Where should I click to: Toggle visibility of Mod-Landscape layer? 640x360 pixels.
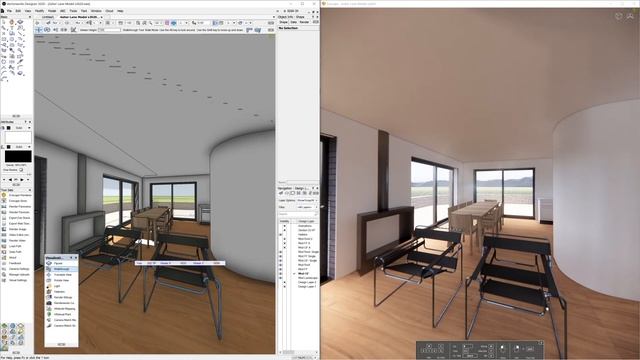[x=281, y=278]
